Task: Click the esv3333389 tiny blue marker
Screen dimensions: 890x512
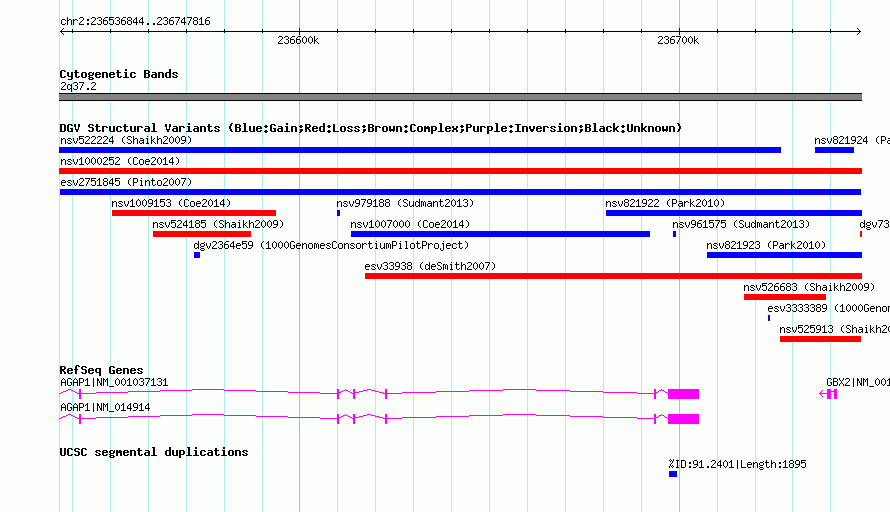Action: (769, 318)
